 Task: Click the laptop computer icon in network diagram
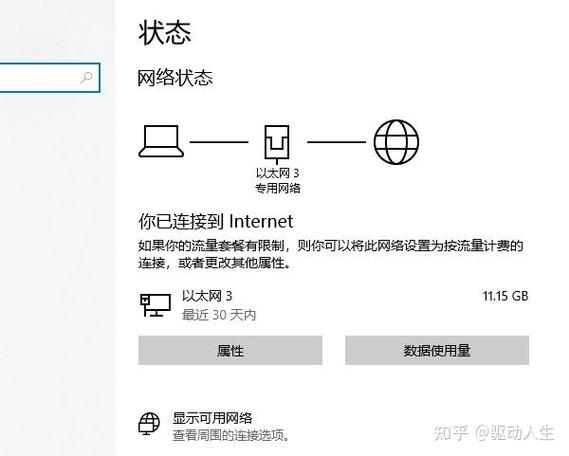[x=161, y=141]
